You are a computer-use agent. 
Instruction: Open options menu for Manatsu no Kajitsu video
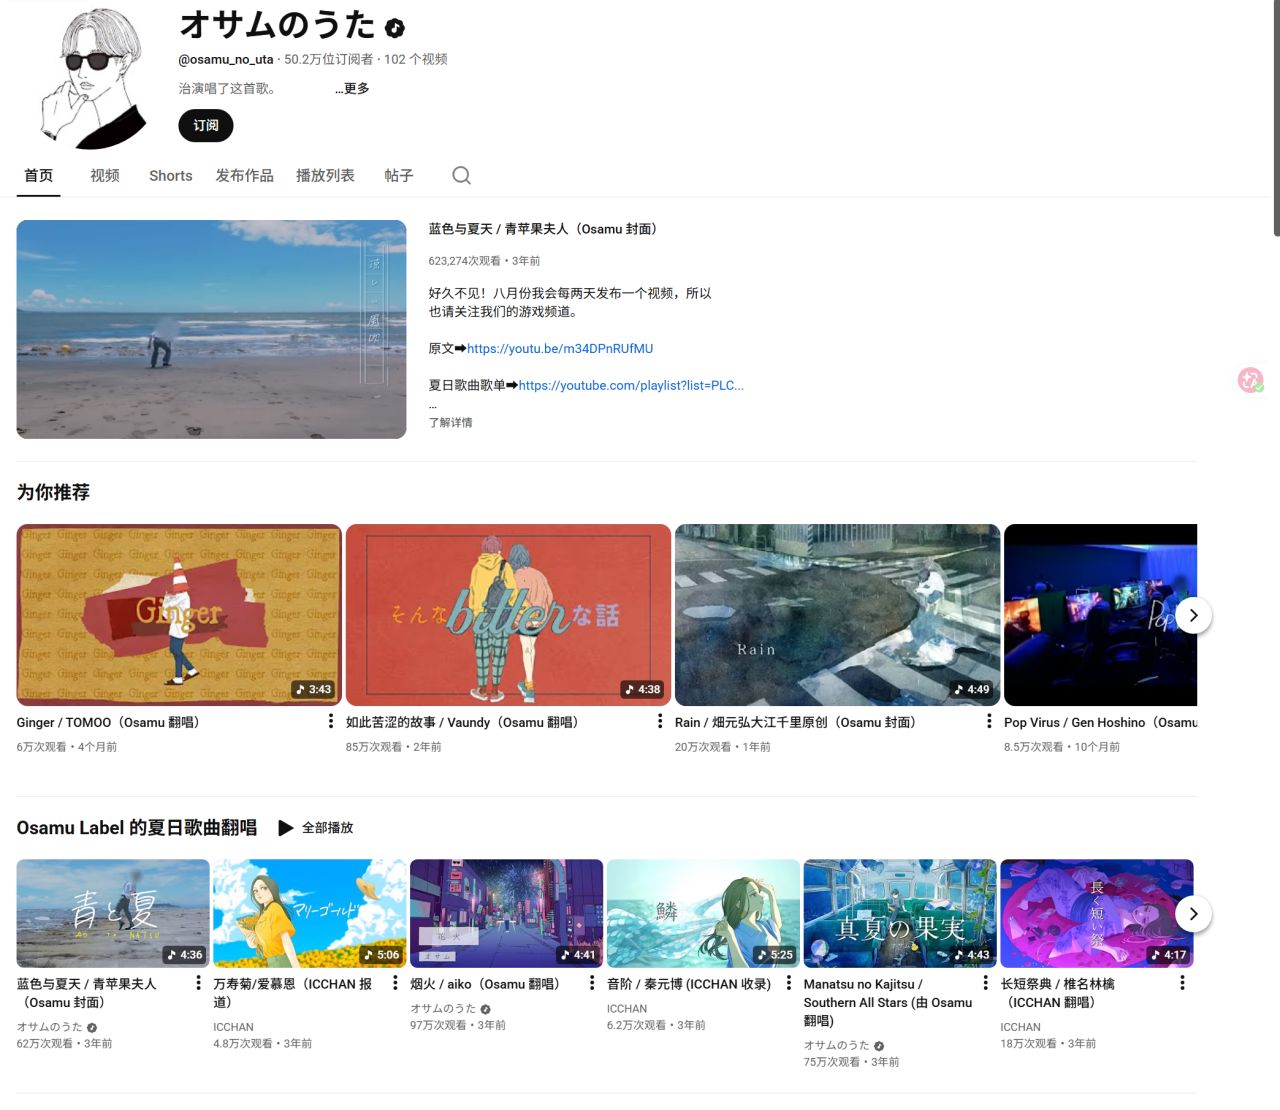click(986, 983)
